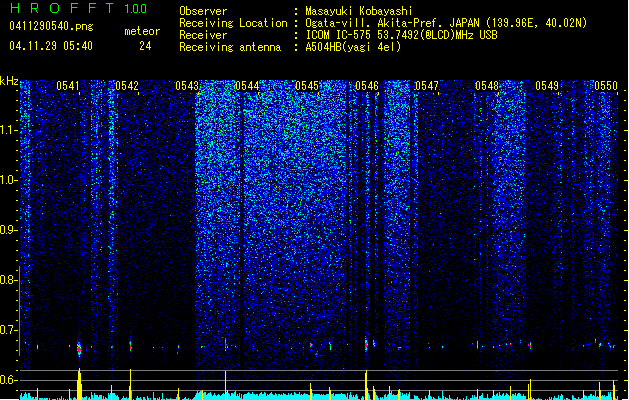Viewport: 629px width, 400px height.
Task: Click the 0543 time marker
Action: [x=187, y=86]
